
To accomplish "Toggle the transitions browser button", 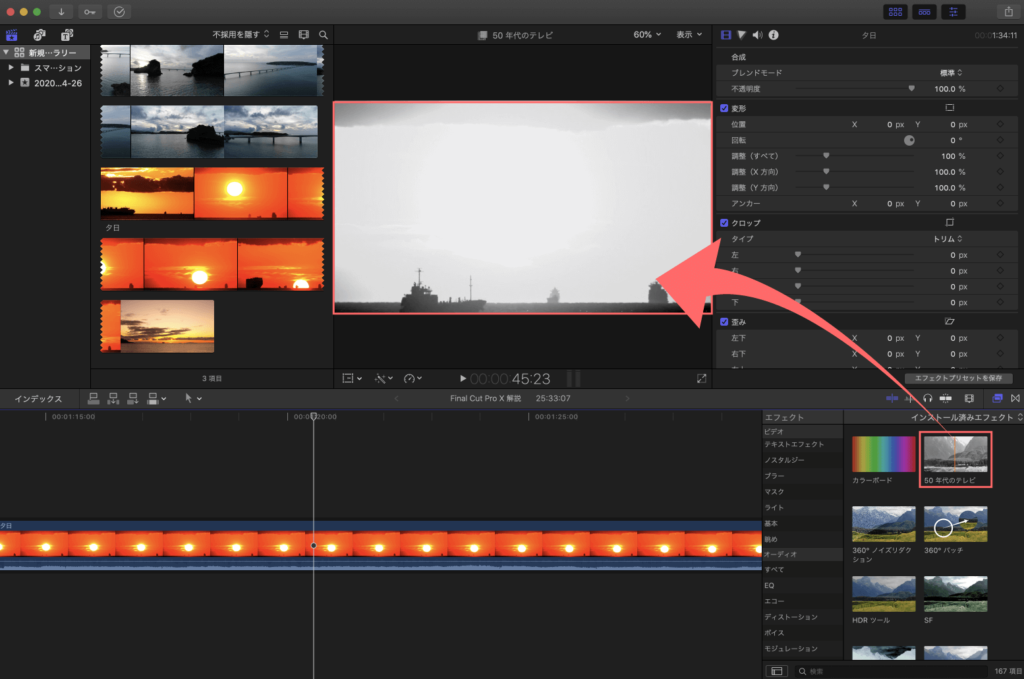I will pos(1015,398).
